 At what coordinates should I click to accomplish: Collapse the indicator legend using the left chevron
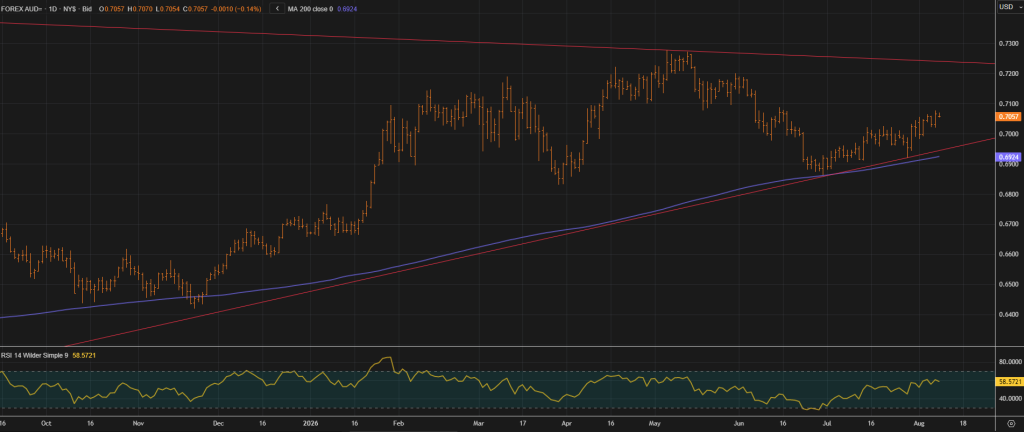(277, 9)
